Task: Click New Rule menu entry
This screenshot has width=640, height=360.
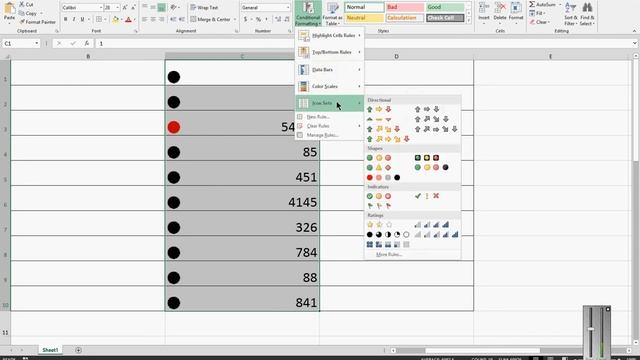Action: [x=329, y=117]
